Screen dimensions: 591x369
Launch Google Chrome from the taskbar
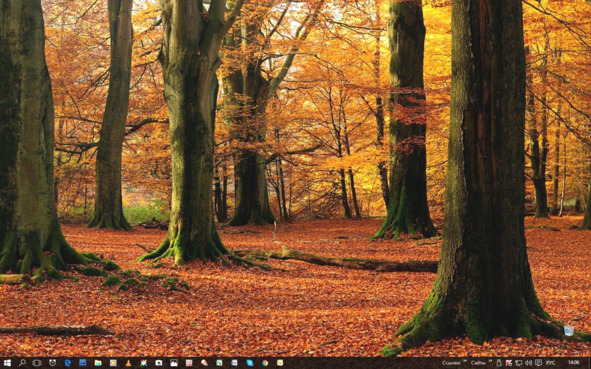pos(265,363)
